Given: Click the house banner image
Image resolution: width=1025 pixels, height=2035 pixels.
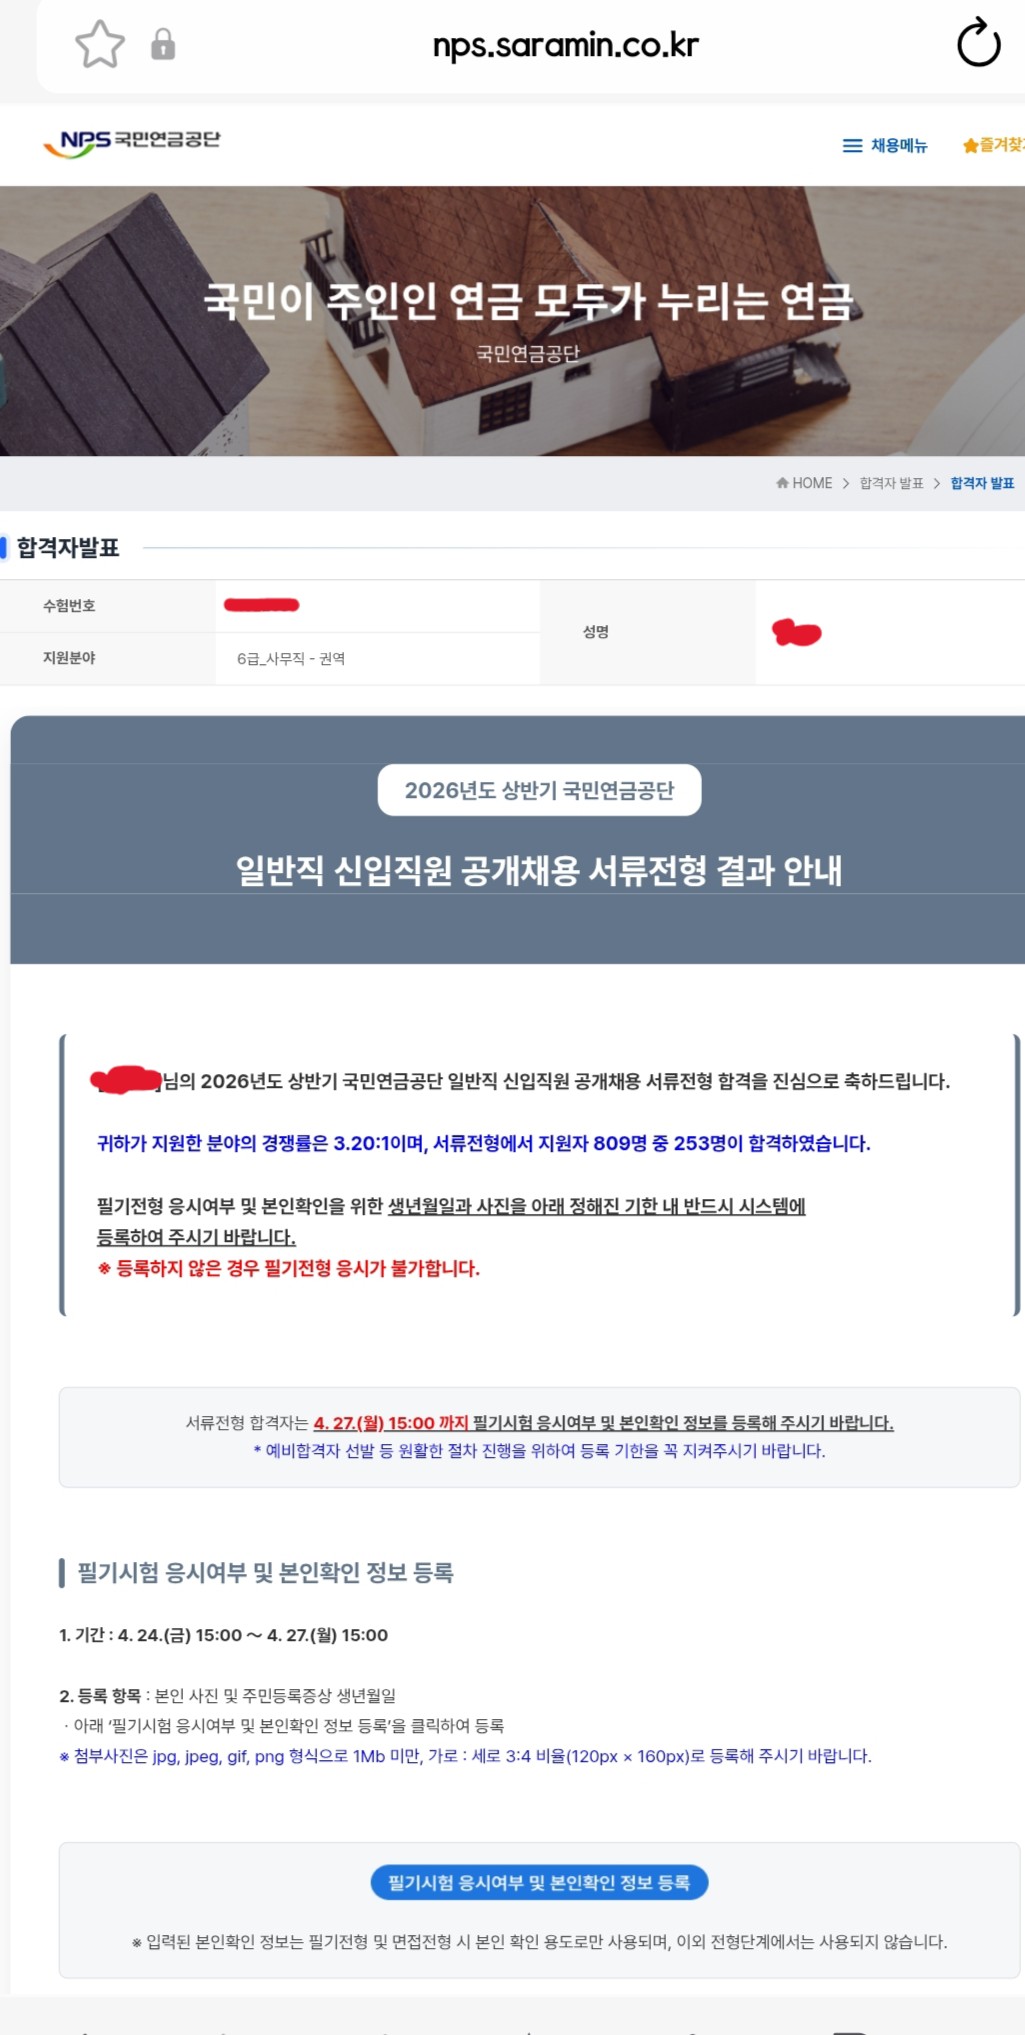Looking at the screenshot, I should (512, 321).
